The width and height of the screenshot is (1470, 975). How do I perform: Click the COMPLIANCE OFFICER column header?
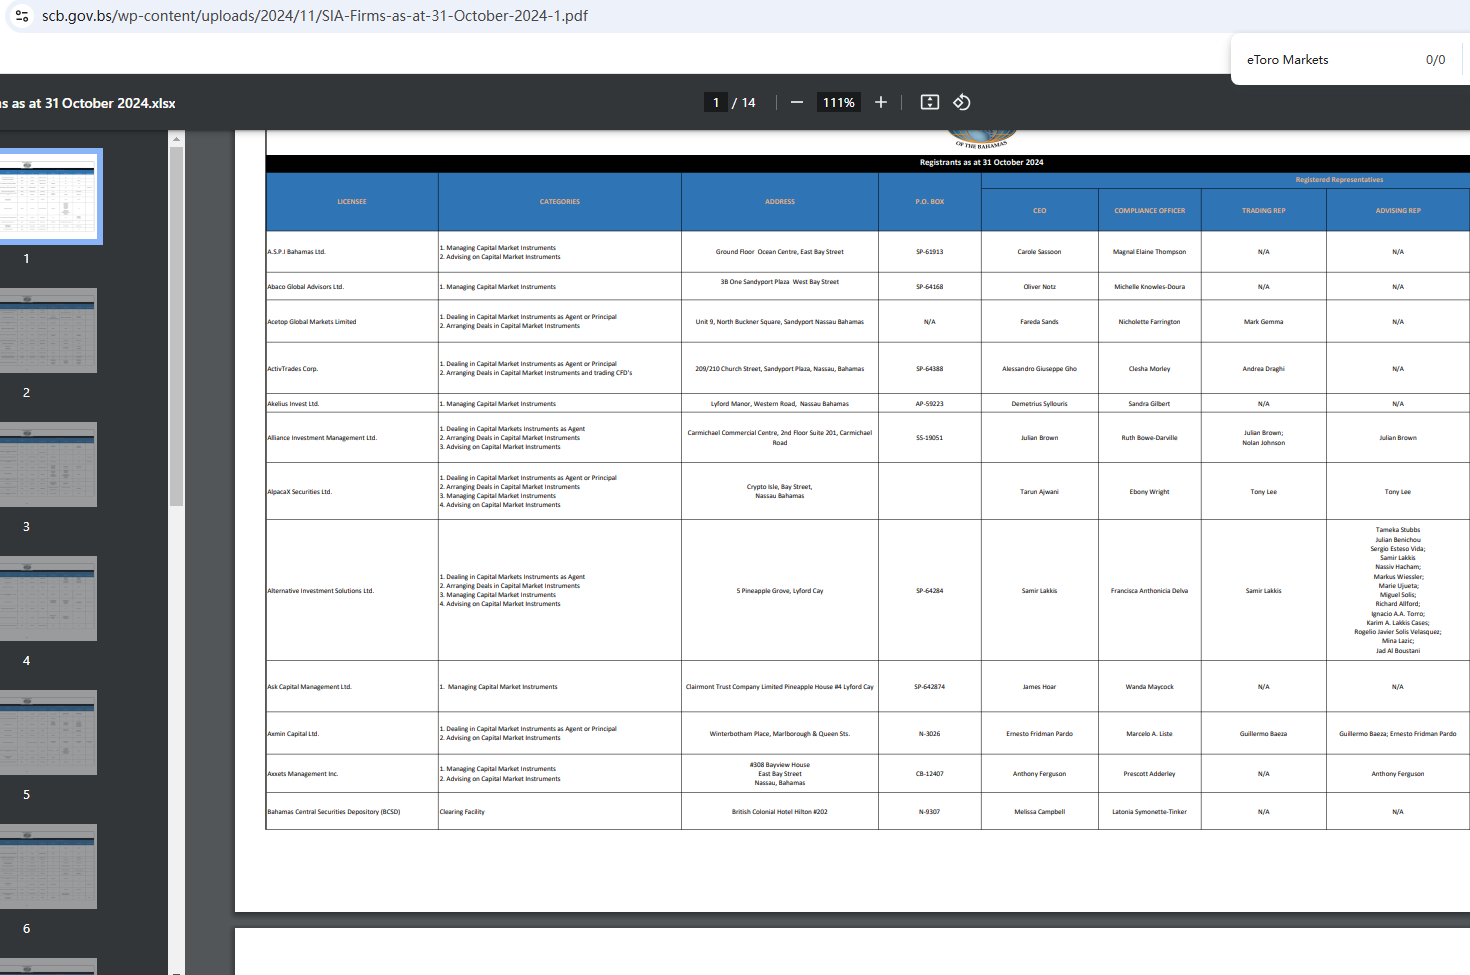point(1150,211)
